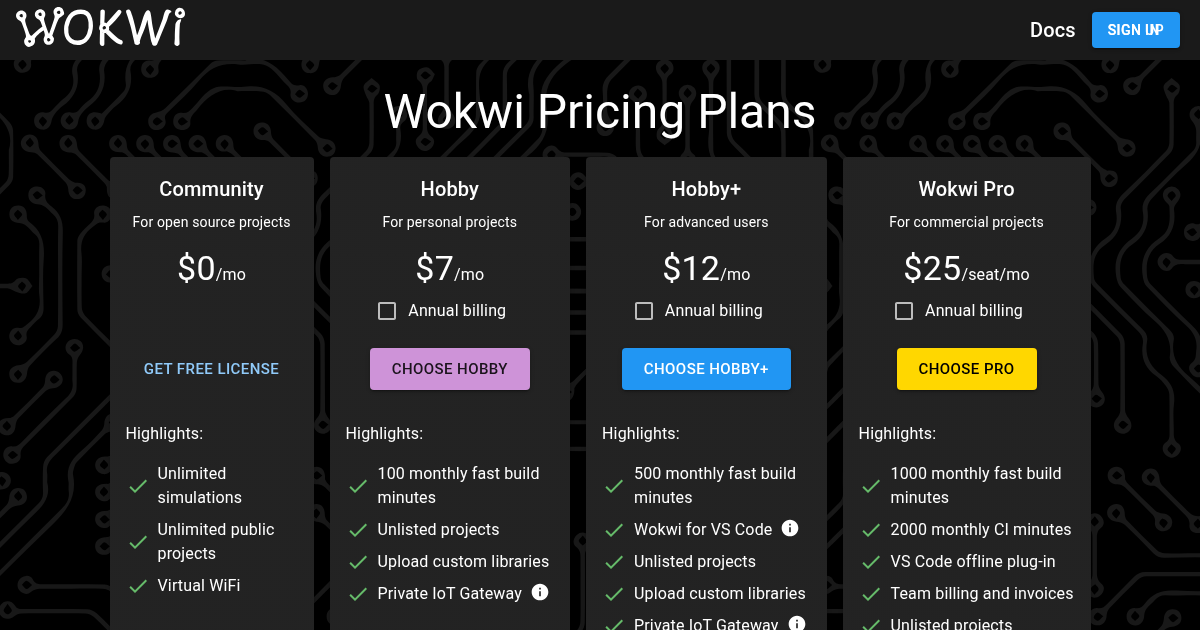Click the Wokwi Pro plan heading
The width and height of the screenshot is (1200, 630).
point(966,189)
